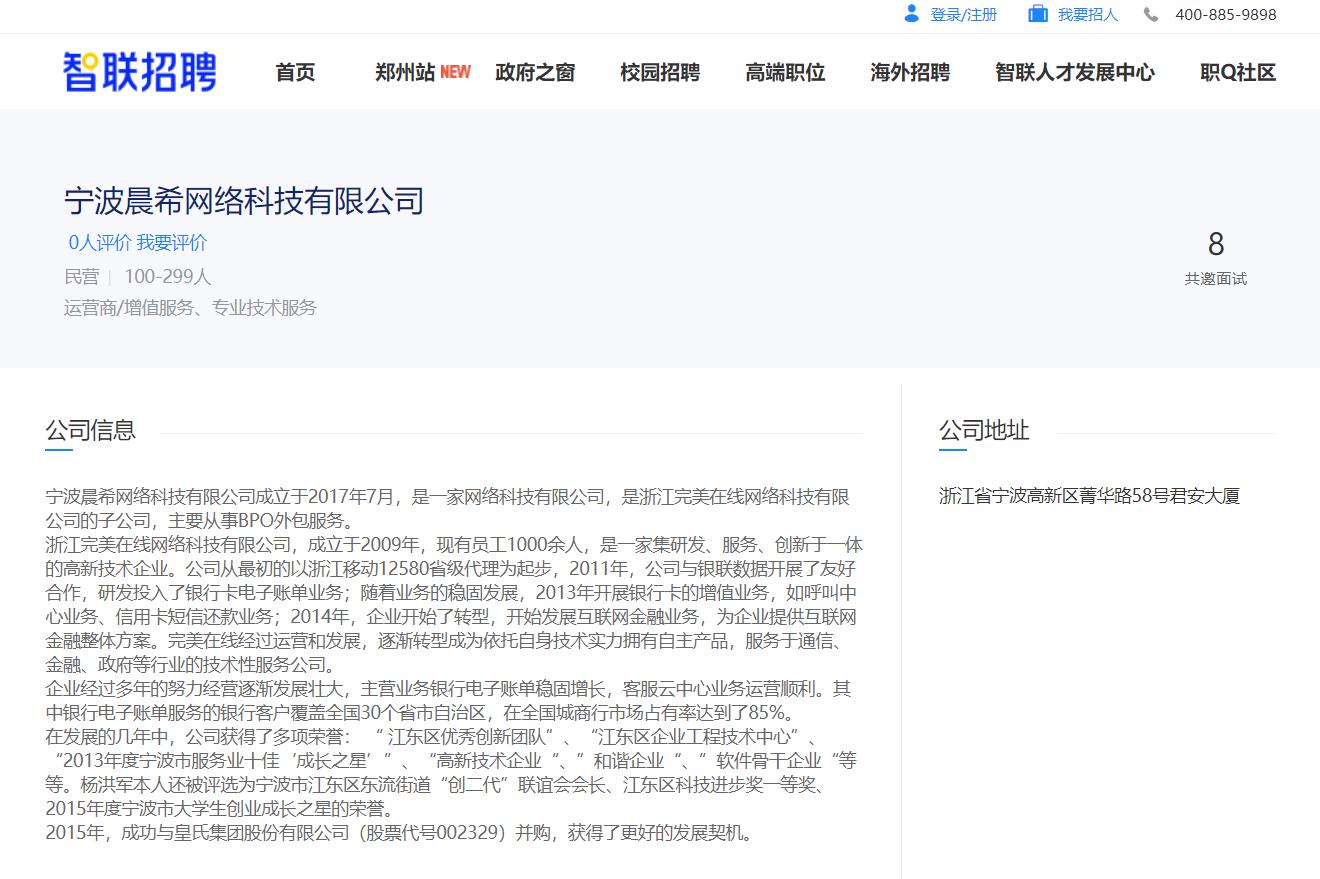This screenshot has width=1320, height=879.
Task: Click the red NEW badge beside 郑州站
Action: (455, 72)
